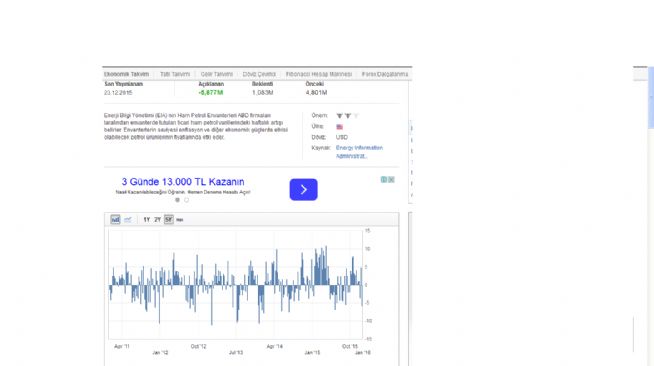654x366 pixels.
Task: Click the page vertical scrollbar thumb
Action: tap(651, 98)
